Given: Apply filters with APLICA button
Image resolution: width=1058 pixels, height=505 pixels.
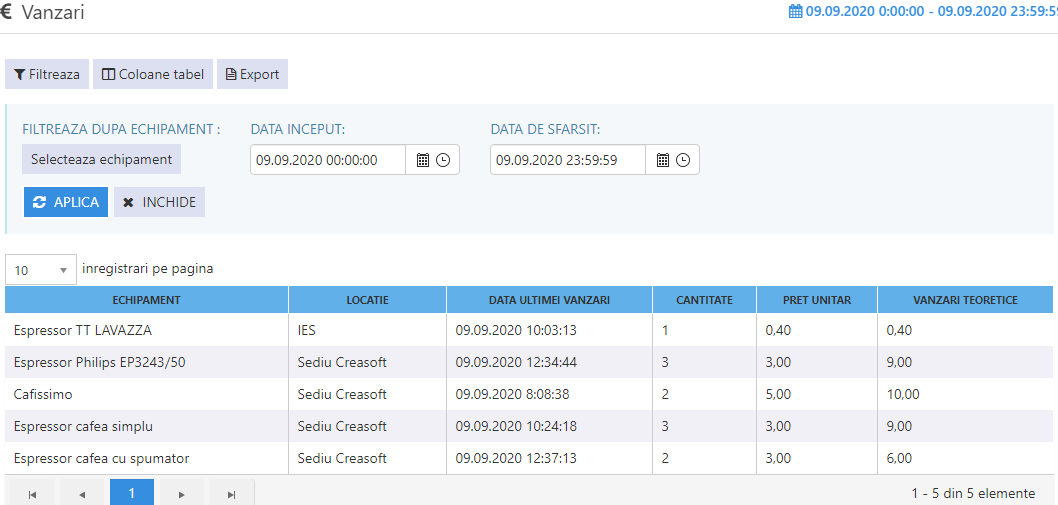Looking at the screenshot, I should point(66,202).
